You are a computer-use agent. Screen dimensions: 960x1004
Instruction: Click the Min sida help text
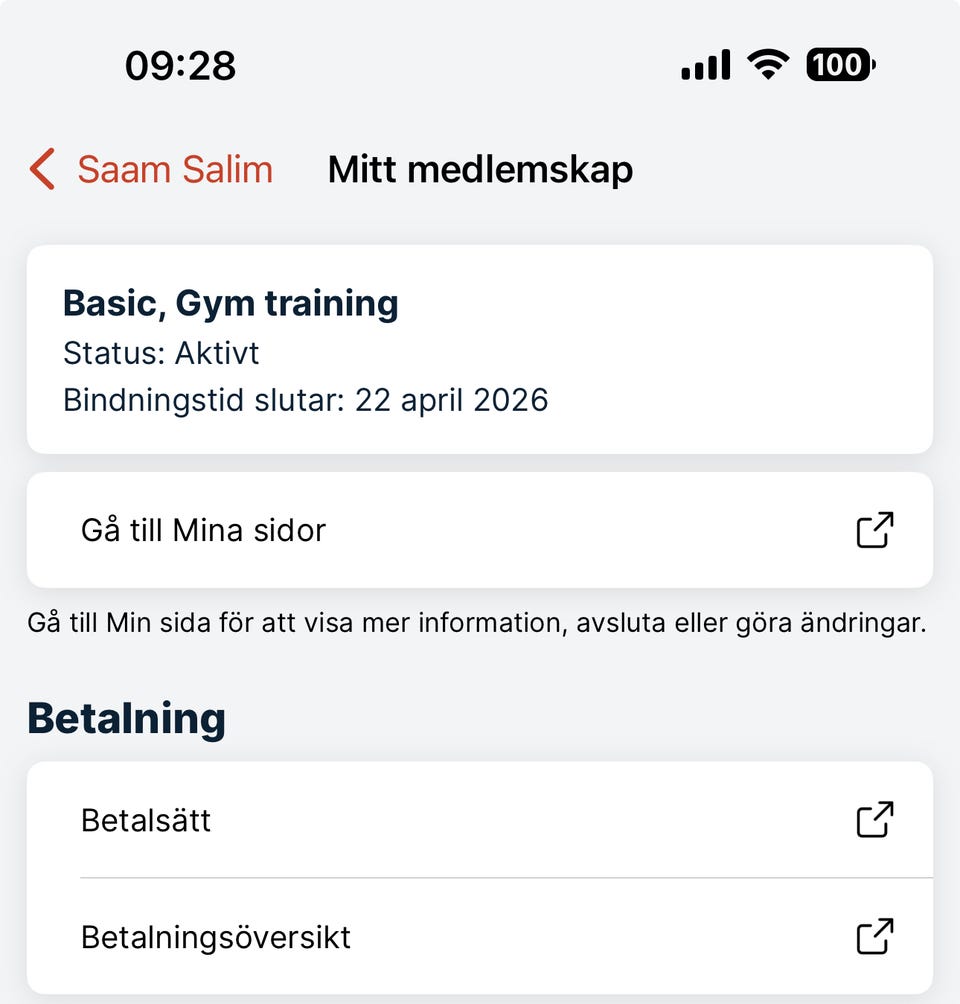pyautogui.click(x=477, y=623)
